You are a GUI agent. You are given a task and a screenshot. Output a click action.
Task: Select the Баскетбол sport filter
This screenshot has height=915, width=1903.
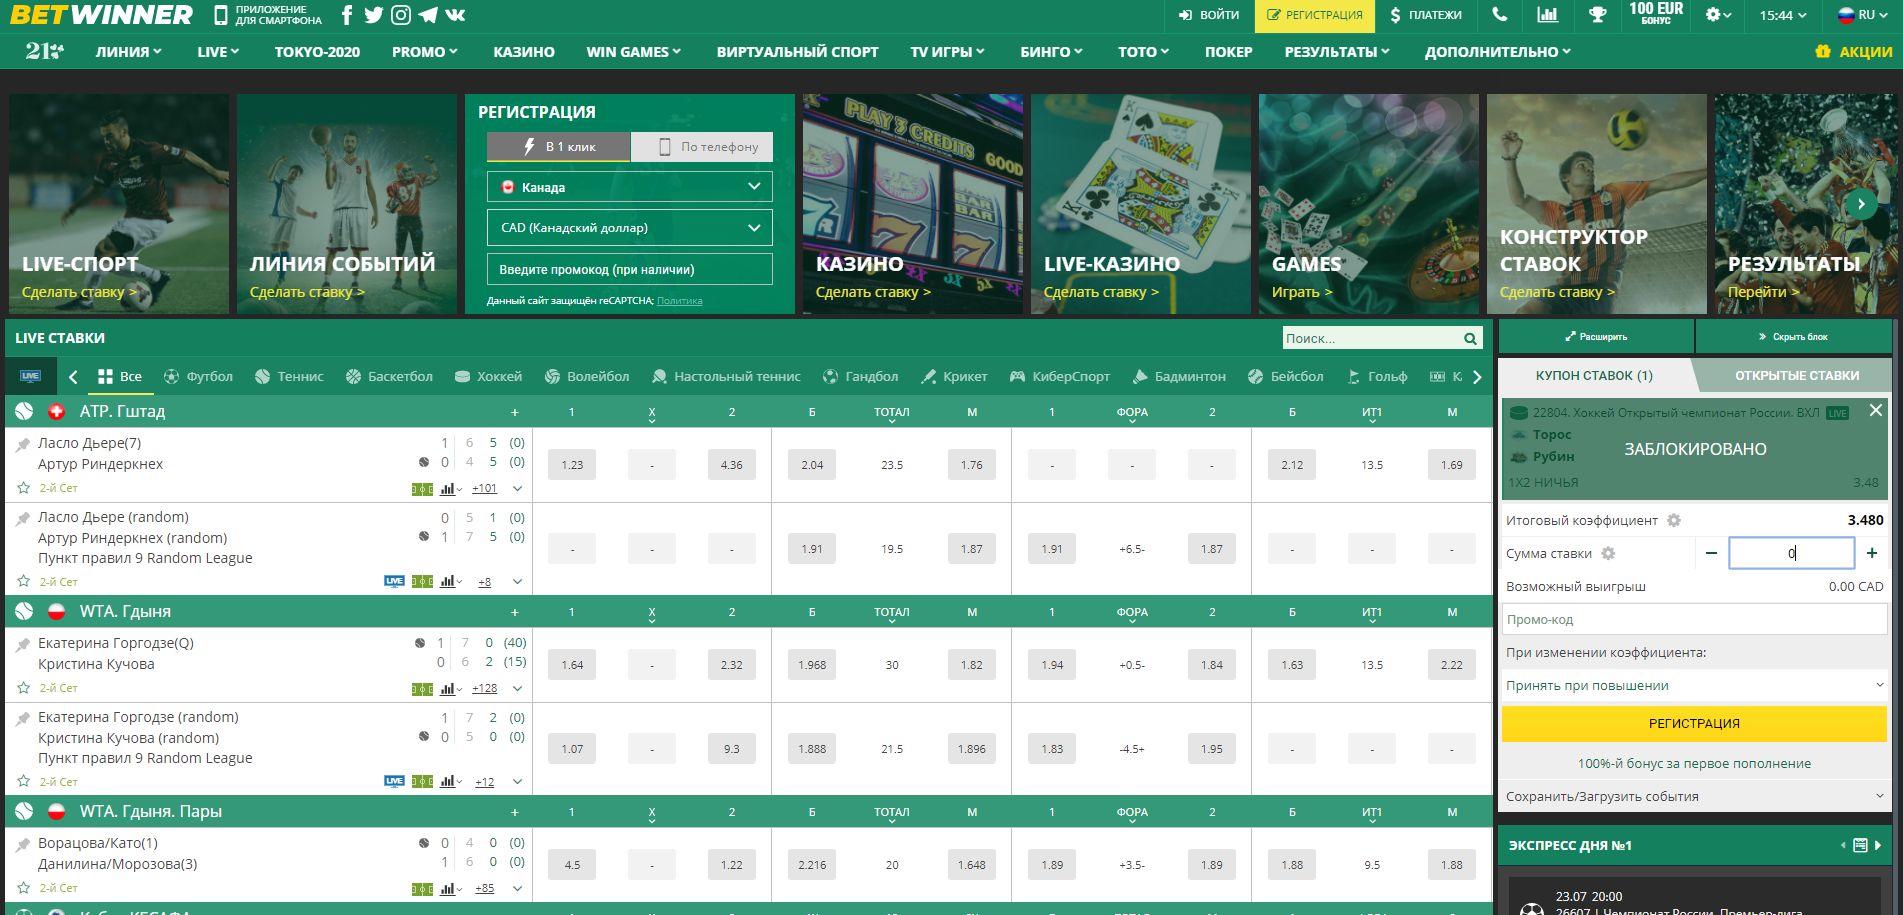389,376
